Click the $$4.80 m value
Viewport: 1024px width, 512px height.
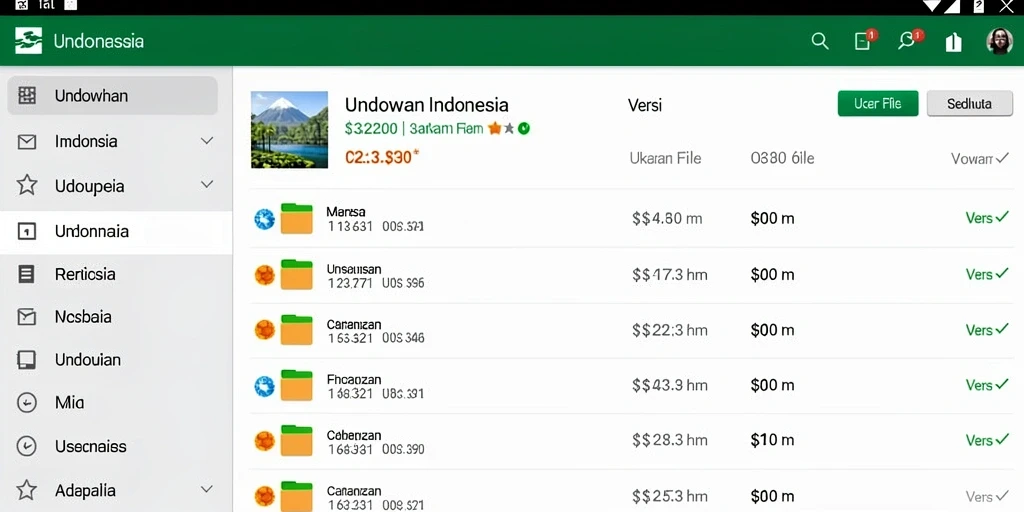[x=667, y=218]
